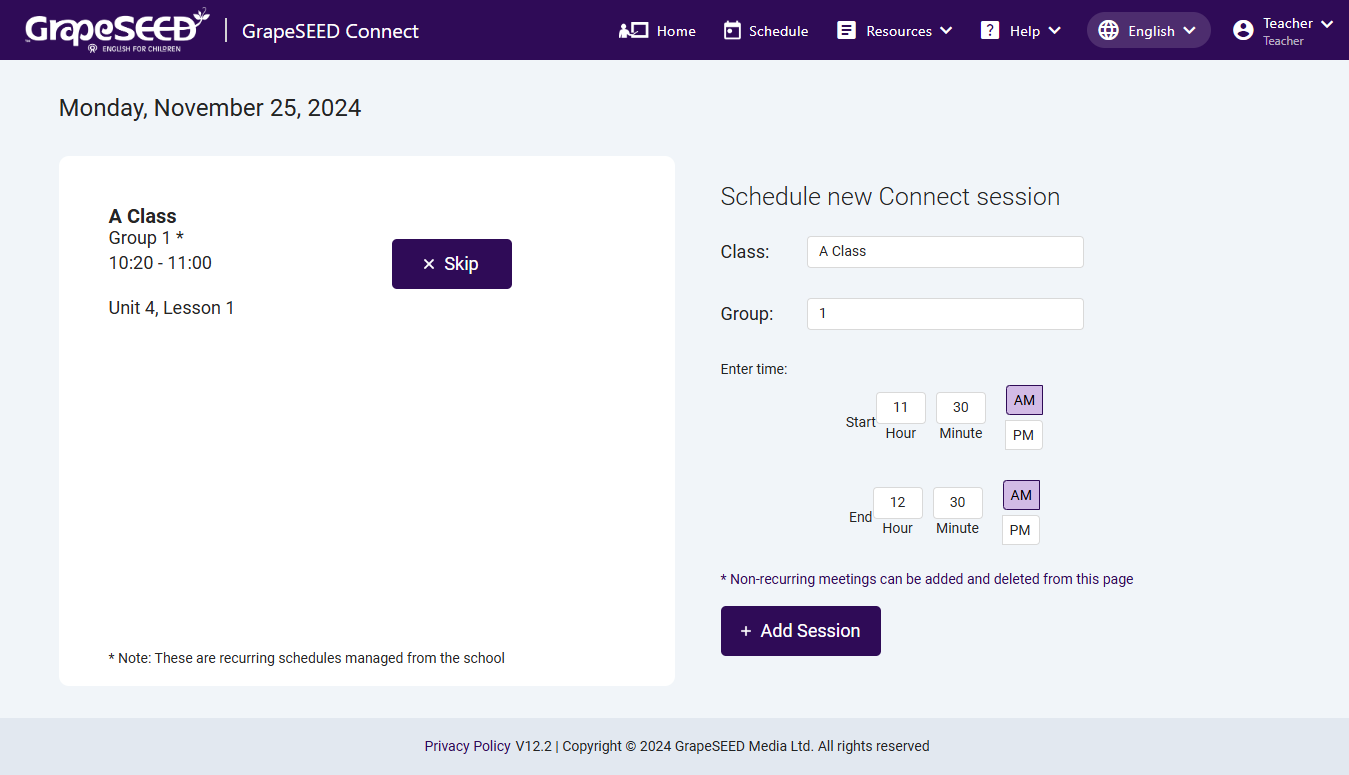The height and width of the screenshot is (775, 1349).
Task: Expand the Help menu chevron
Action: pos(1054,31)
